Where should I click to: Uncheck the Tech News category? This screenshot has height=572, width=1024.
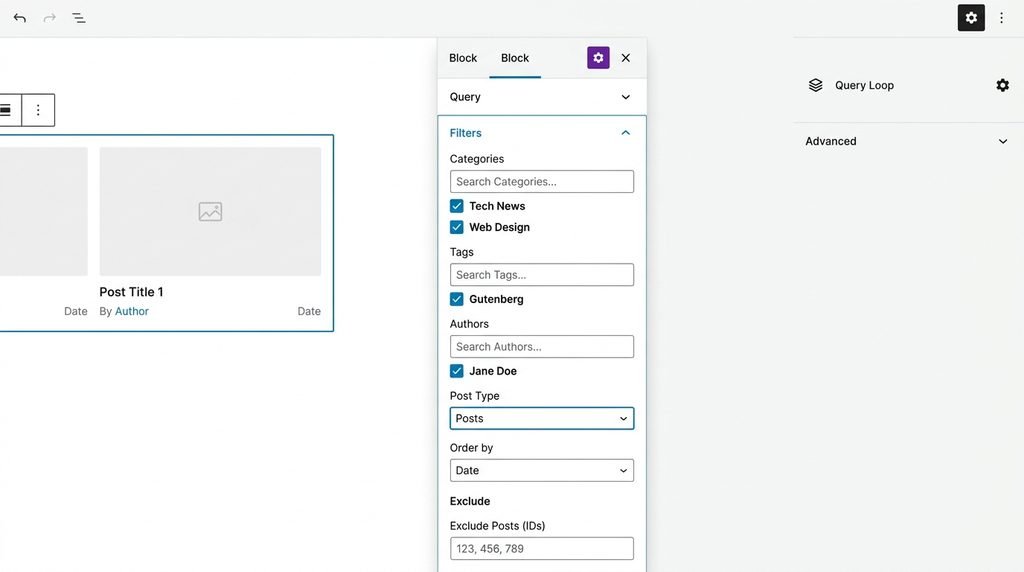(456, 206)
